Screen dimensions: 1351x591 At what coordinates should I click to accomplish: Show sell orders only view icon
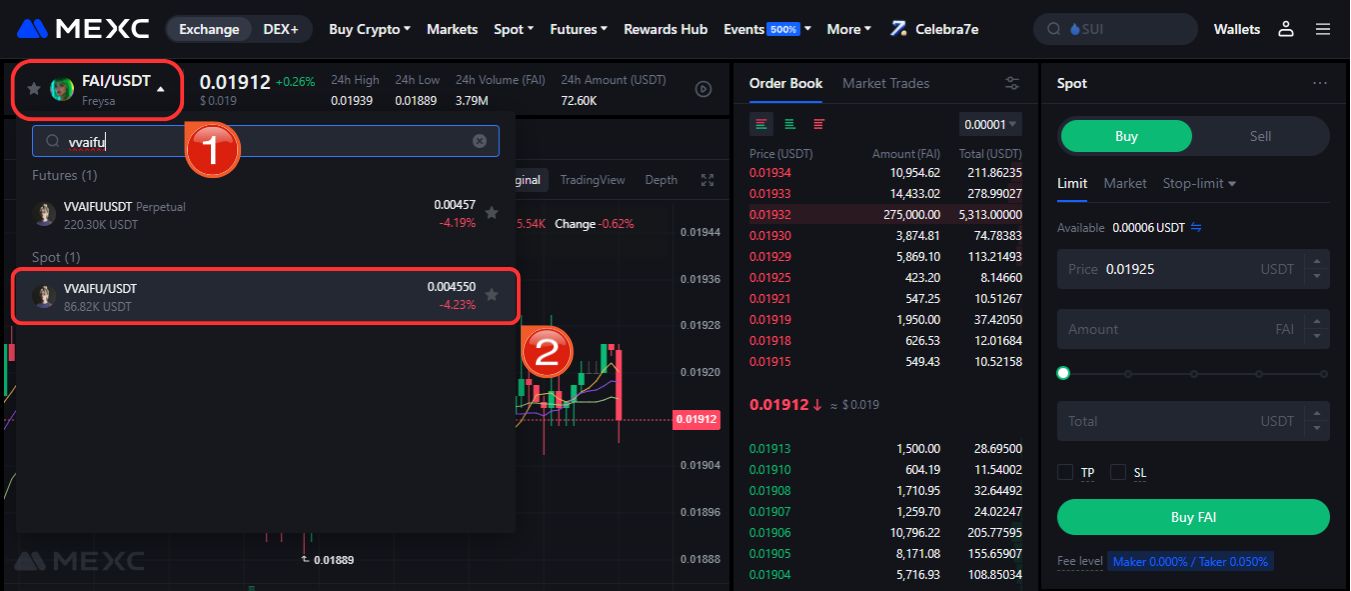[x=819, y=124]
